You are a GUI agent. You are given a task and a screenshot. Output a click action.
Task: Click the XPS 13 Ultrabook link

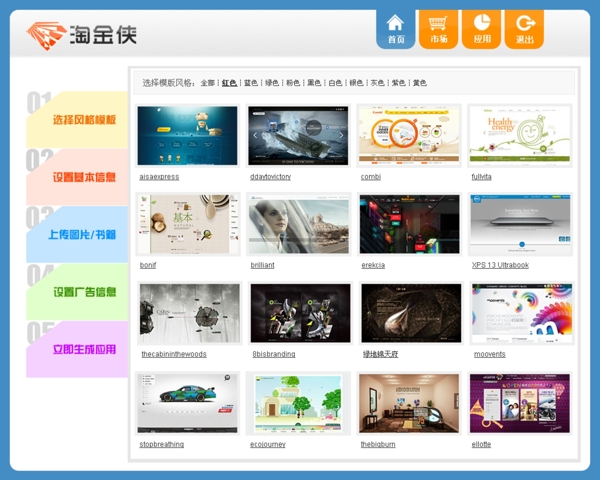[x=500, y=265]
